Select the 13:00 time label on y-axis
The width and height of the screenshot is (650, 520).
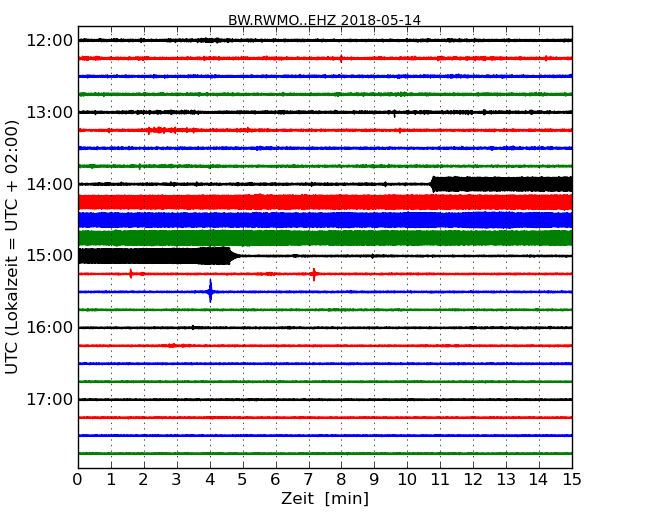[x=49, y=112]
